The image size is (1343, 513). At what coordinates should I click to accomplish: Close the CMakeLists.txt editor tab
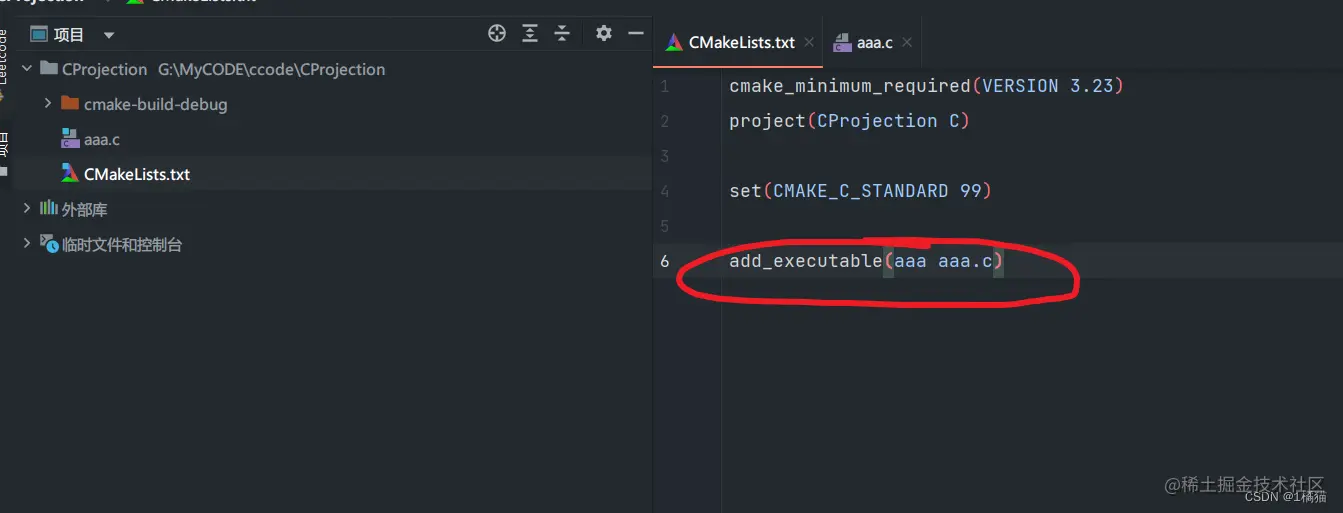[x=809, y=43]
